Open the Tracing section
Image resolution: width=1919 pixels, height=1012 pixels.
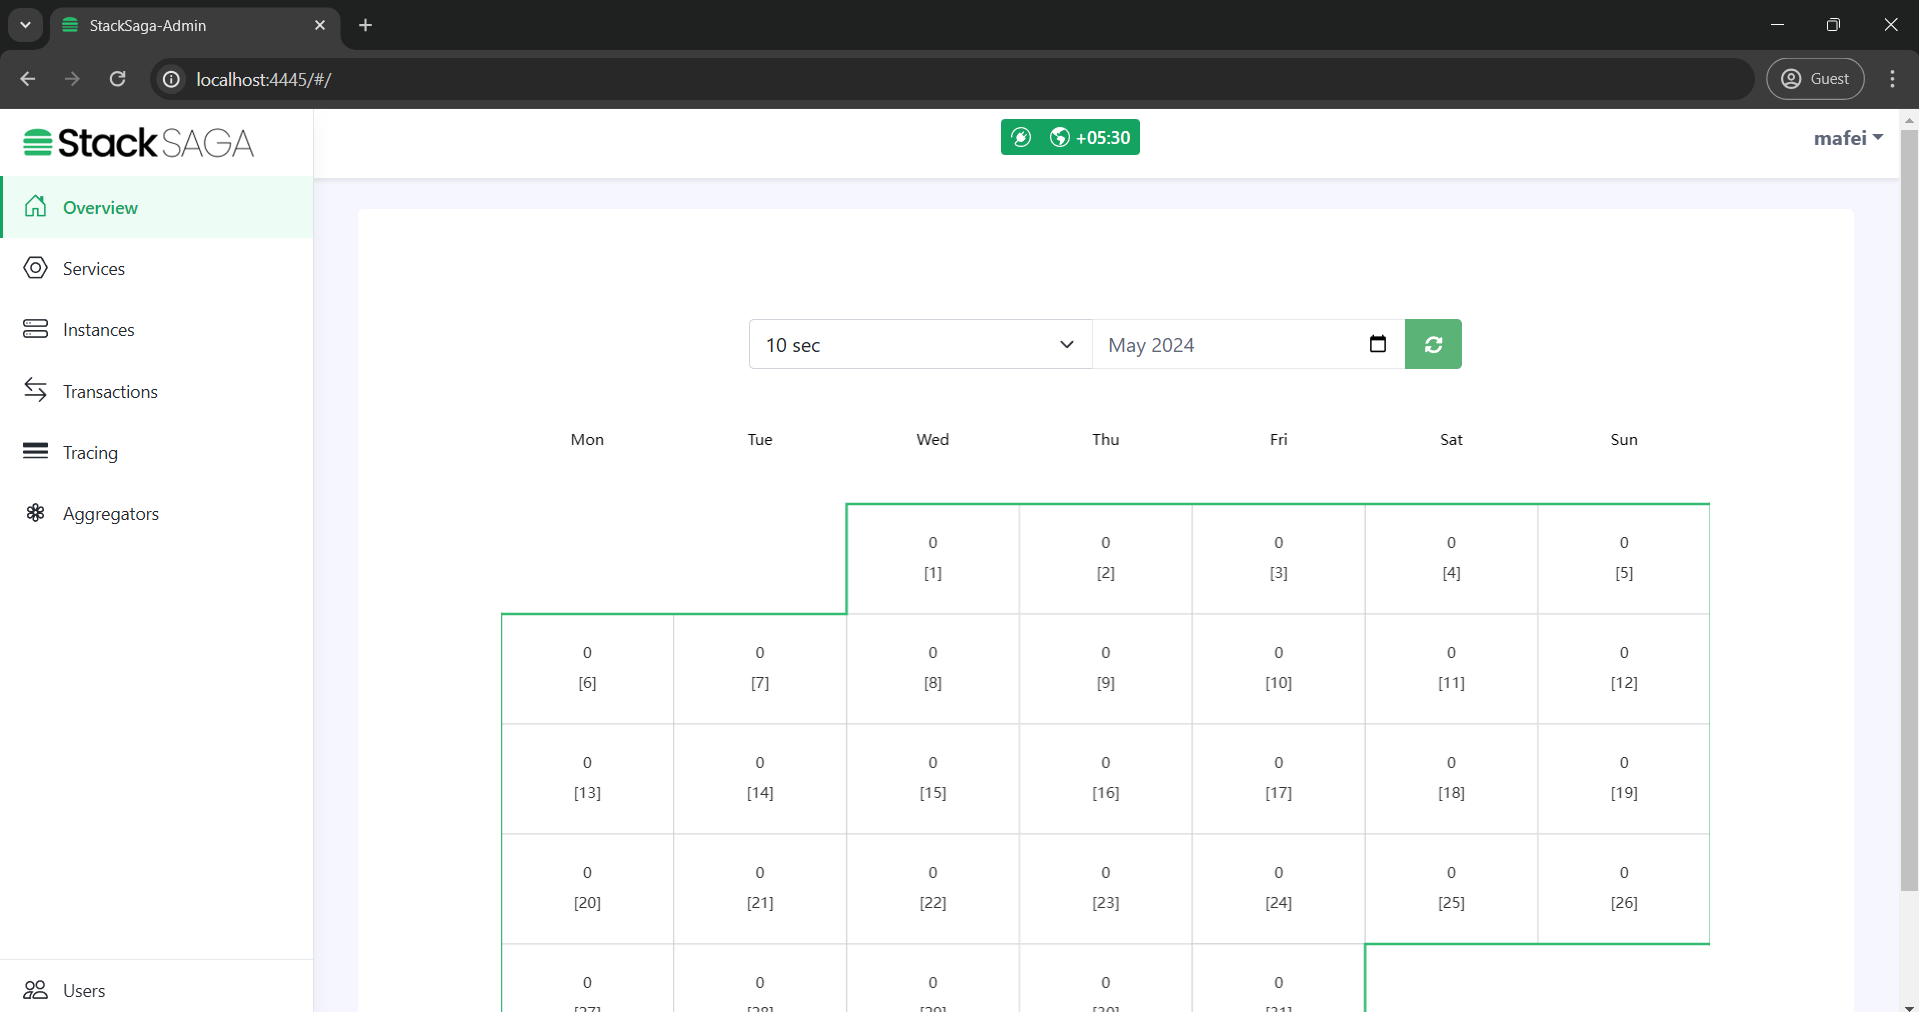tap(89, 452)
